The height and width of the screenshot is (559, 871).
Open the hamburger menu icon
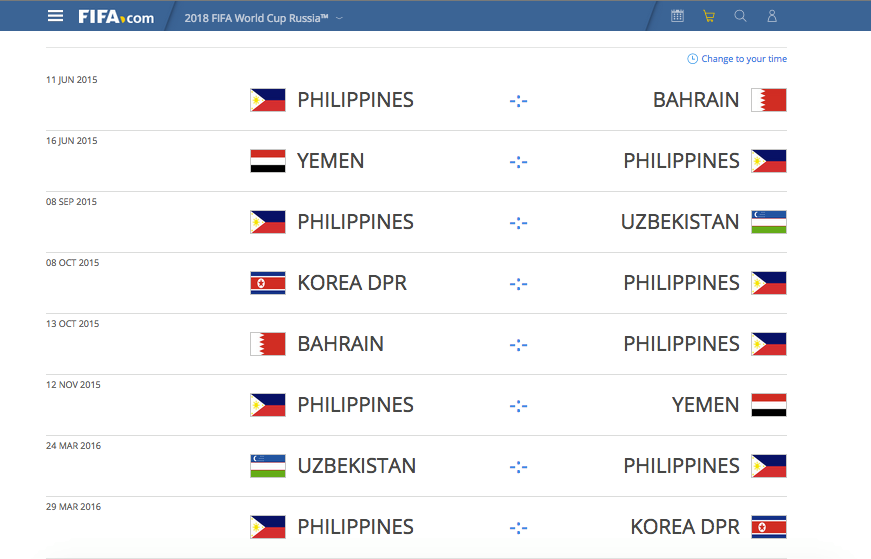pos(55,16)
